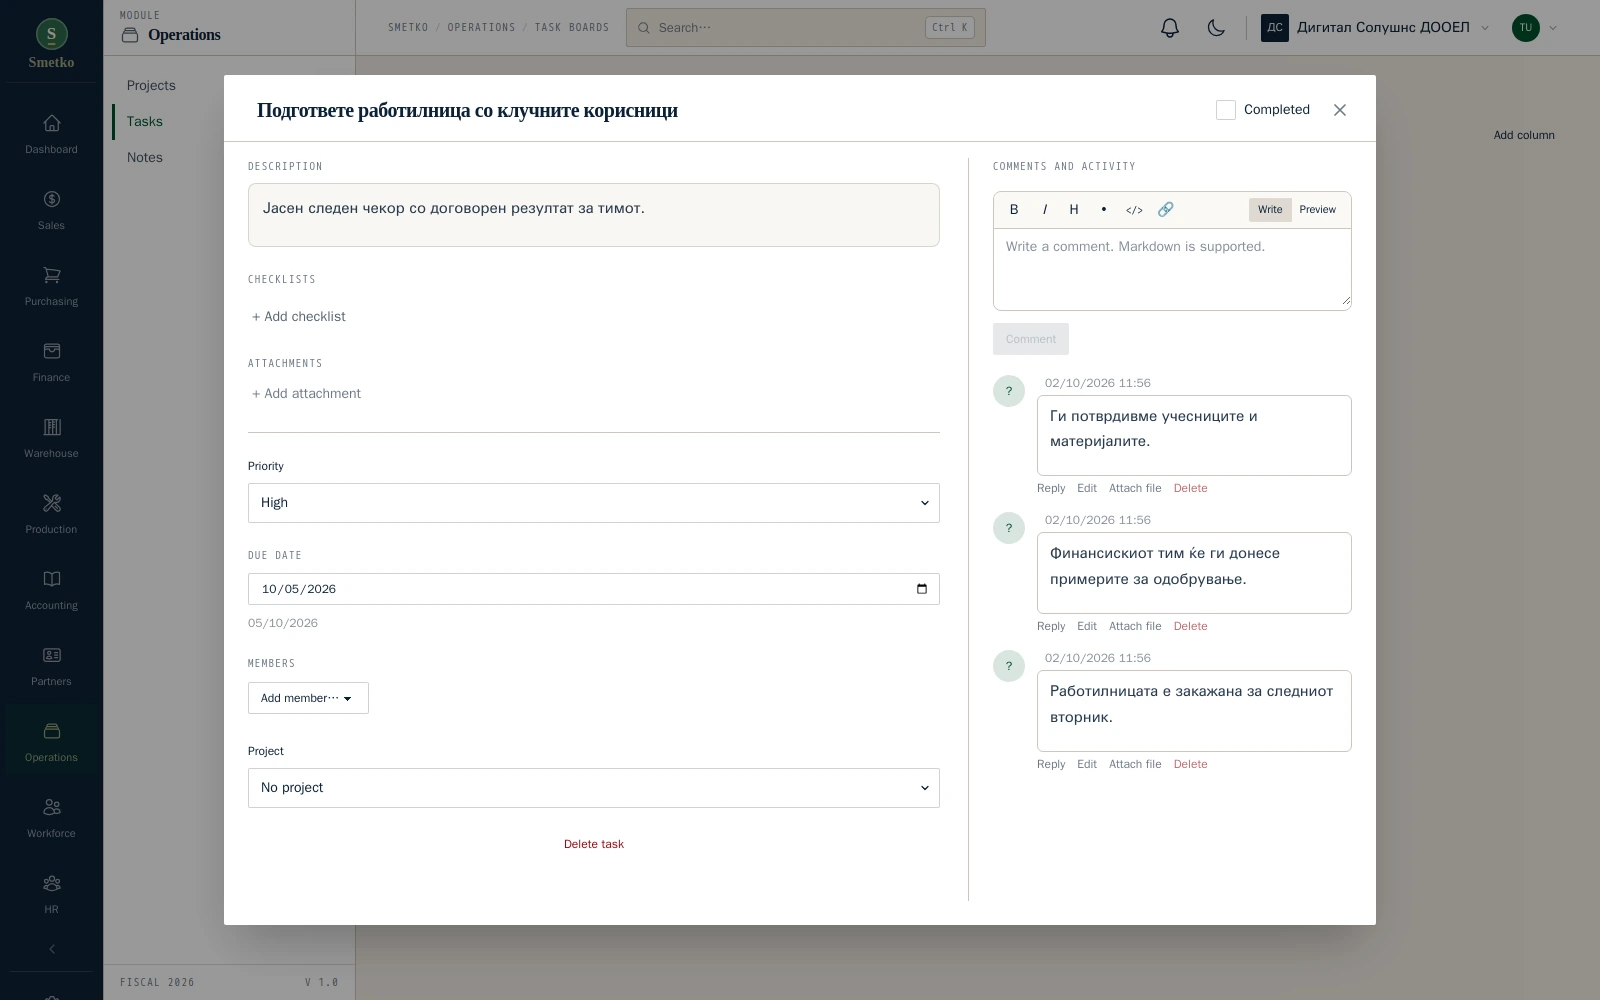The image size is (1600, 1000).
Task: Reply to the Работилницата comment
Action: pos(1051,764)
